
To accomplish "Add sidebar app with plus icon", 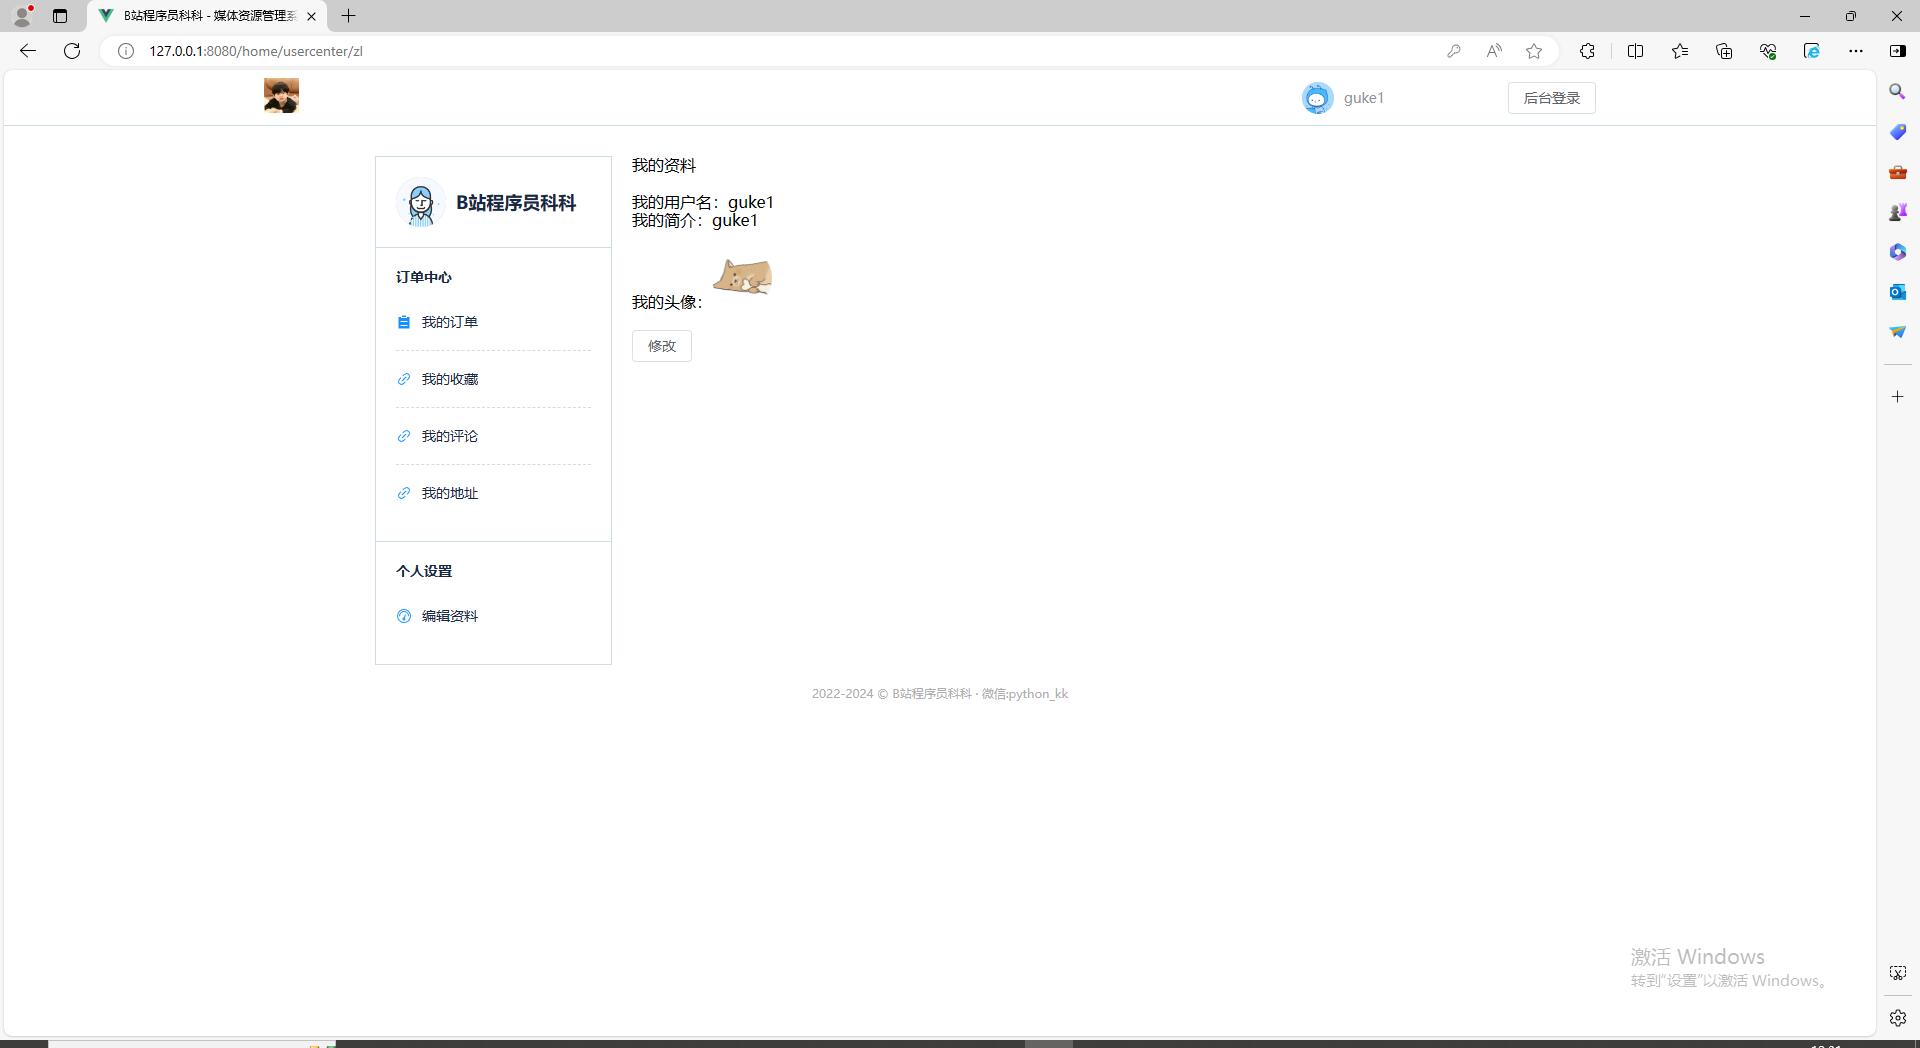I will point(1897,397).
